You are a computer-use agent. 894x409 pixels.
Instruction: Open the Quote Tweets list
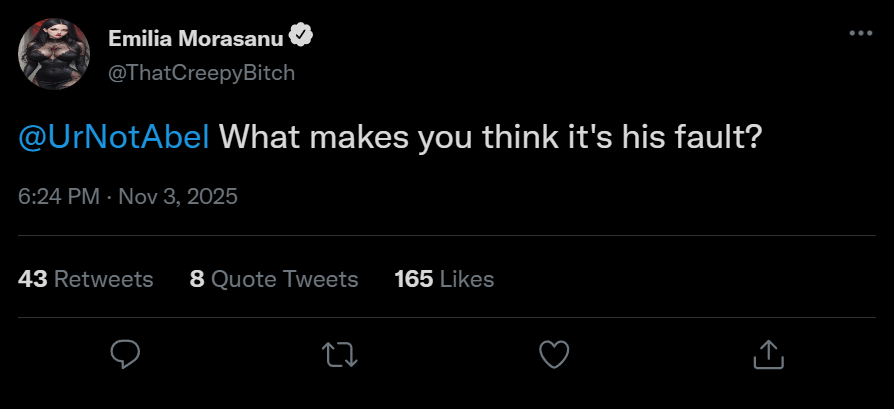click(284, 279)
